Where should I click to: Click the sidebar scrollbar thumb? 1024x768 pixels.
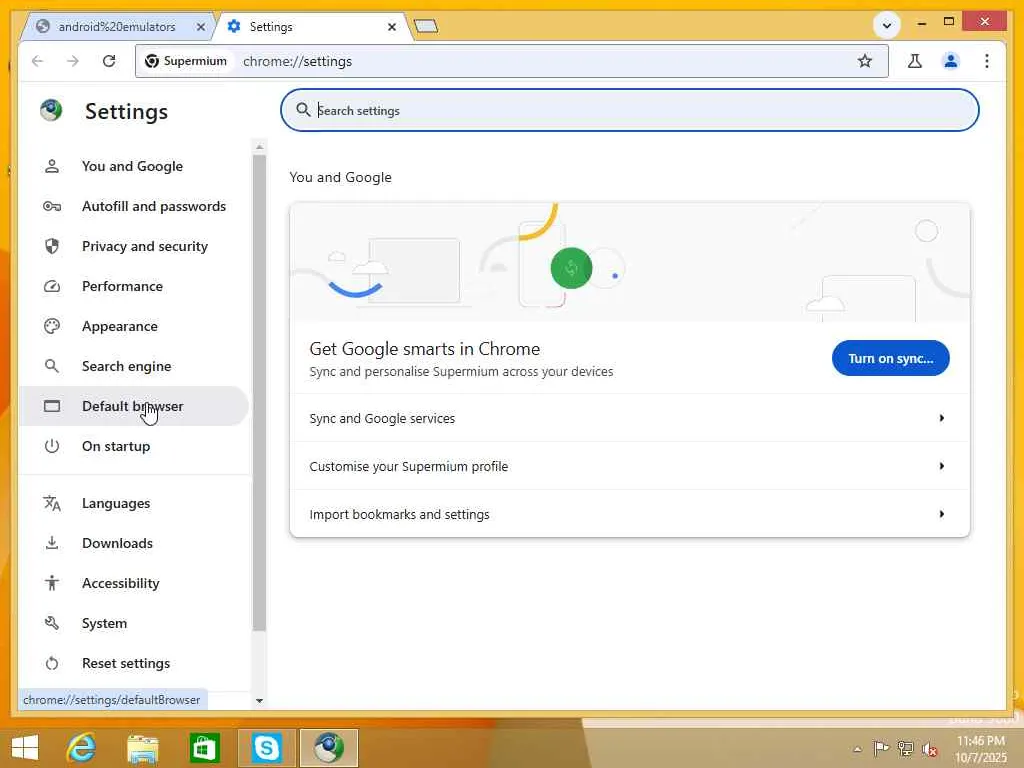point(259,392)
